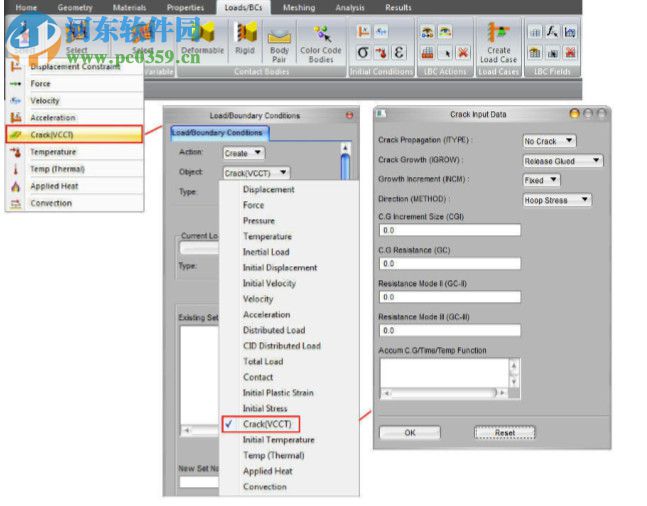Image resolution: width=647 pixels, height=506 pixels.
Task: Activate Color Code Bodies tool
Action: (x=321, y=45)
